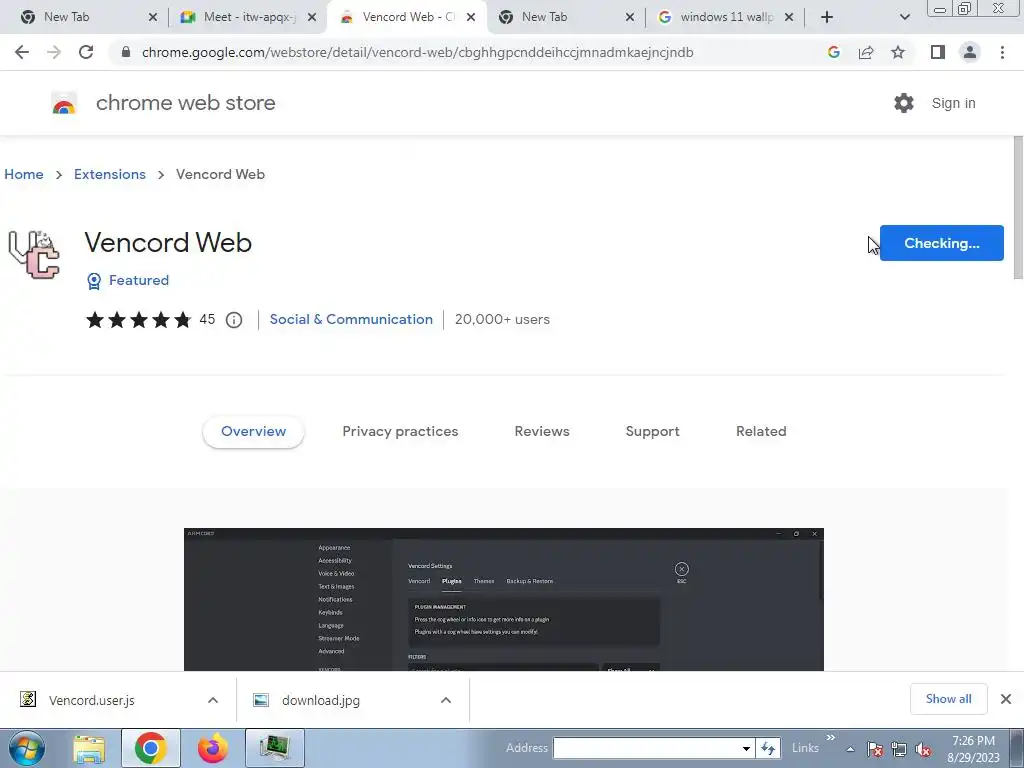The width and height of the screenshot is (1024, 768).
Task: Click the taskbar Address input field
Action: pos(646,748)
